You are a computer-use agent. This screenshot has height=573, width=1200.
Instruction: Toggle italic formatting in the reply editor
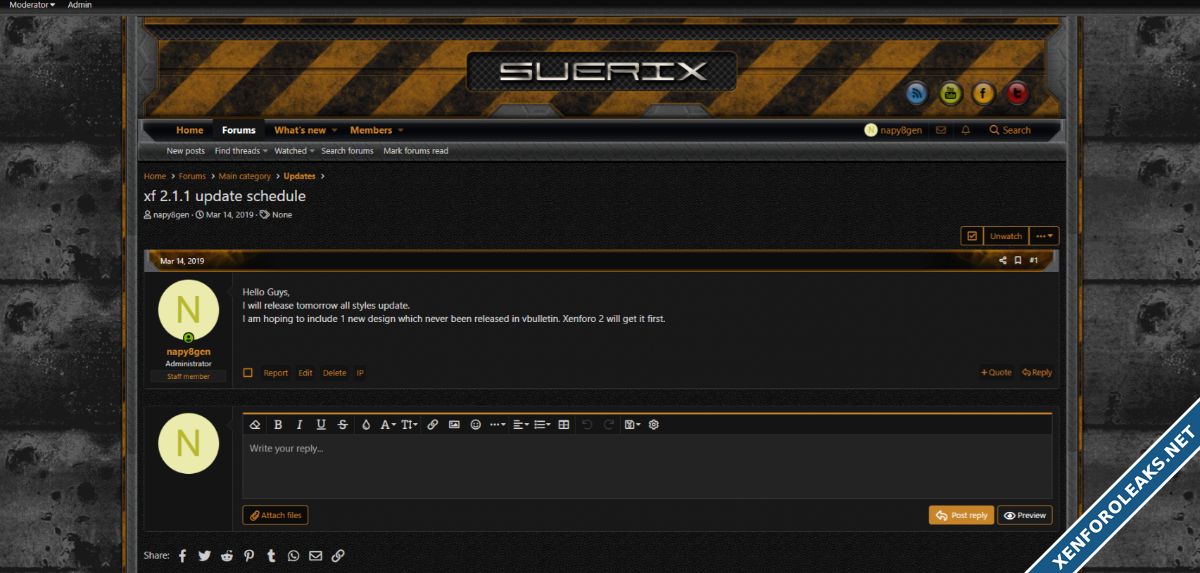coord(299,425)
